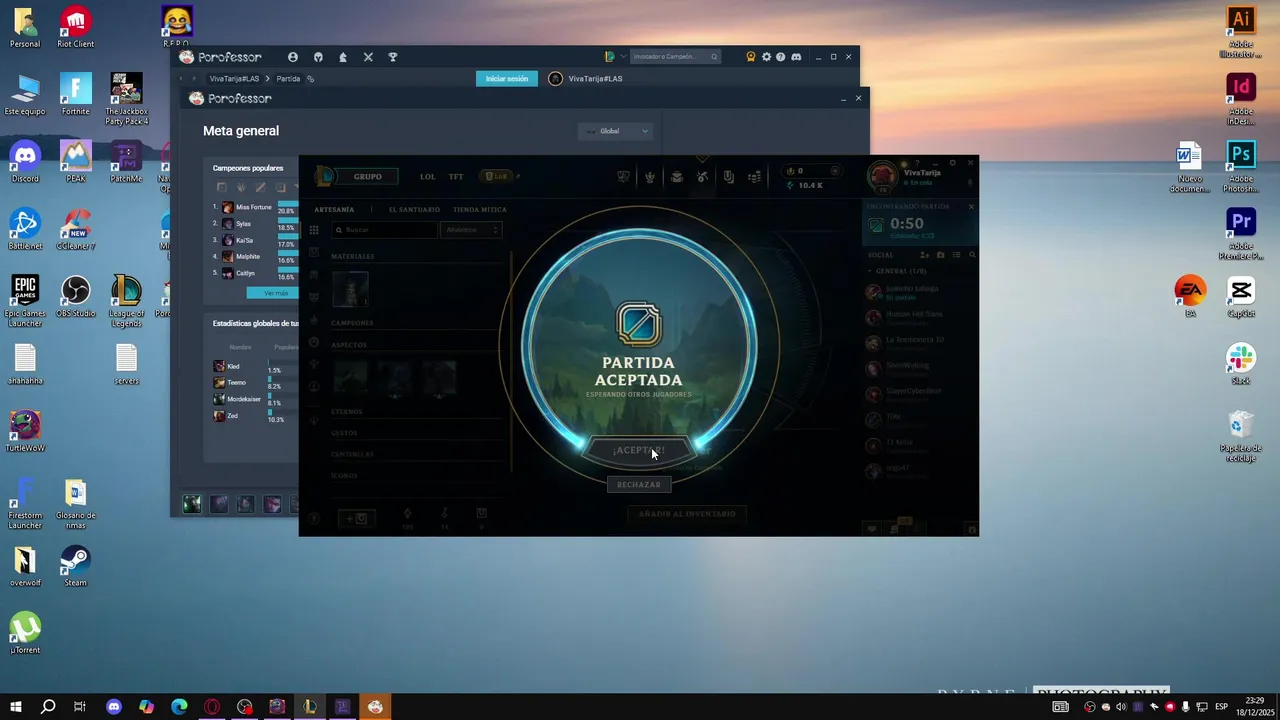Open Porofessor settings gear

(x=767, y=57)
